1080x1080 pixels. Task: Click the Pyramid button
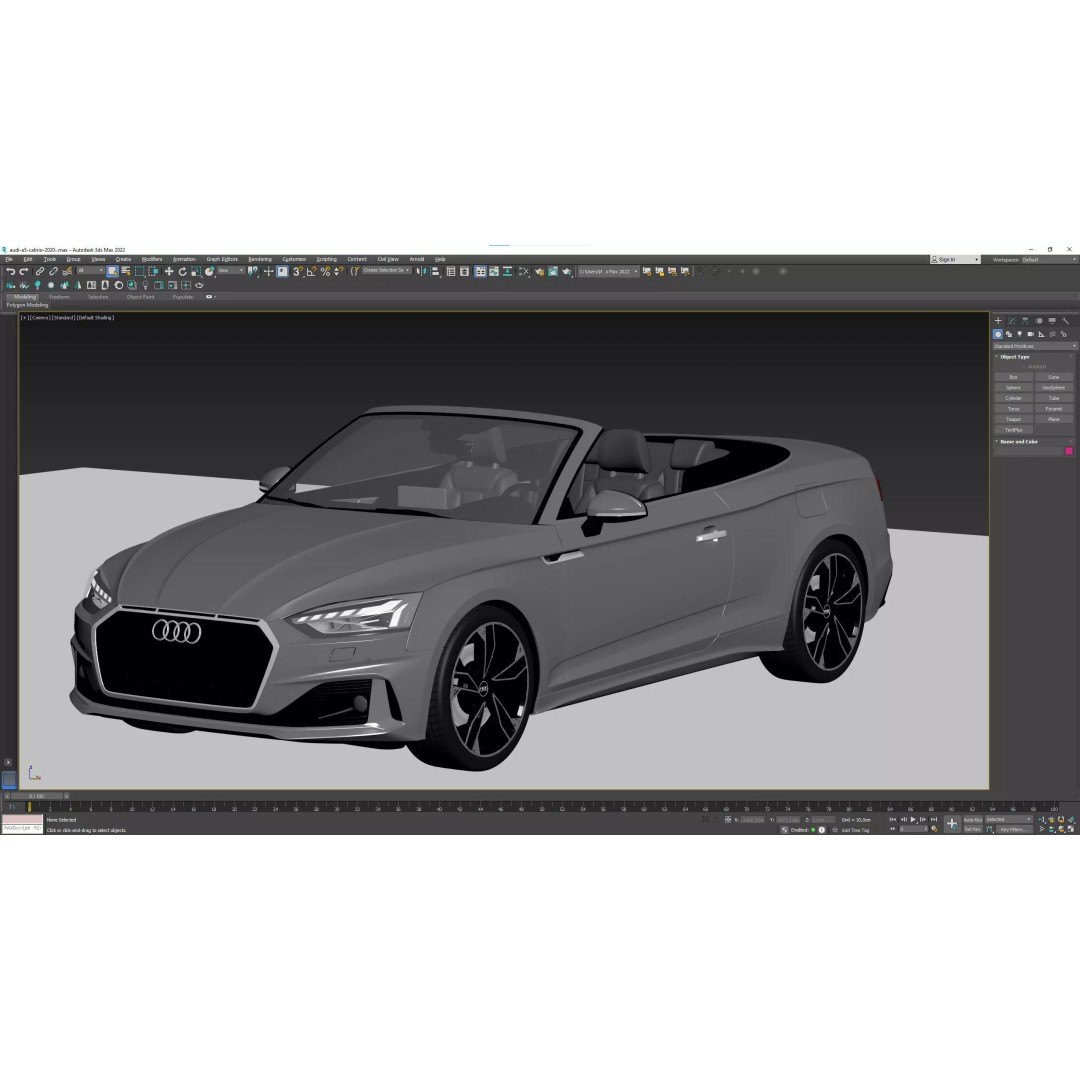click(x=1054, y=408)
